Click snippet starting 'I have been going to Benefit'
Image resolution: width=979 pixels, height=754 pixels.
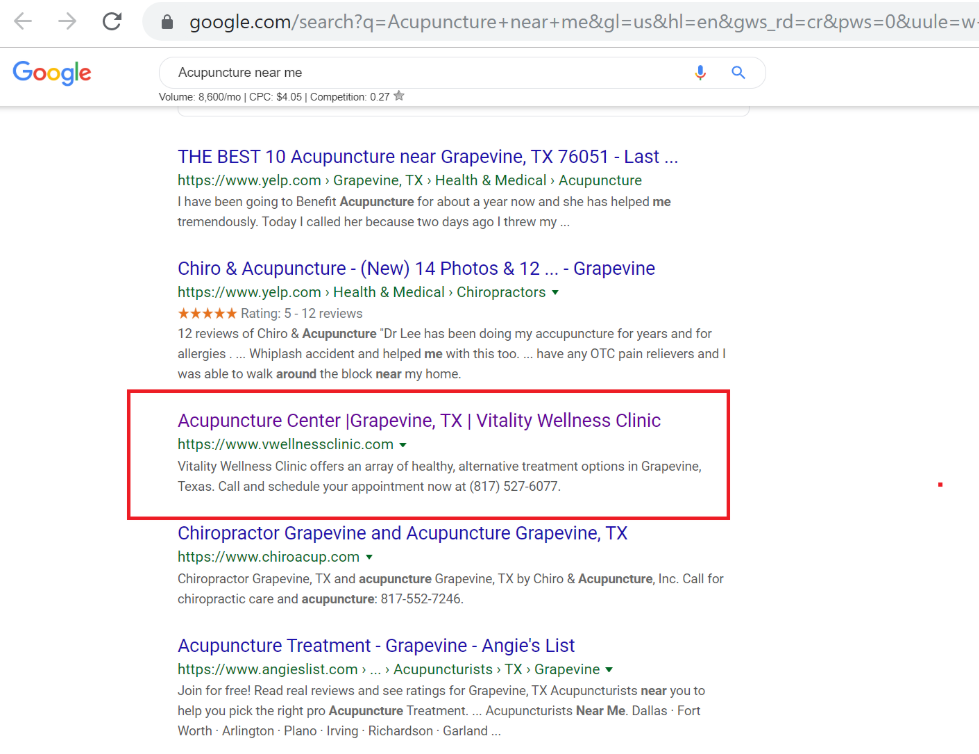424,212
